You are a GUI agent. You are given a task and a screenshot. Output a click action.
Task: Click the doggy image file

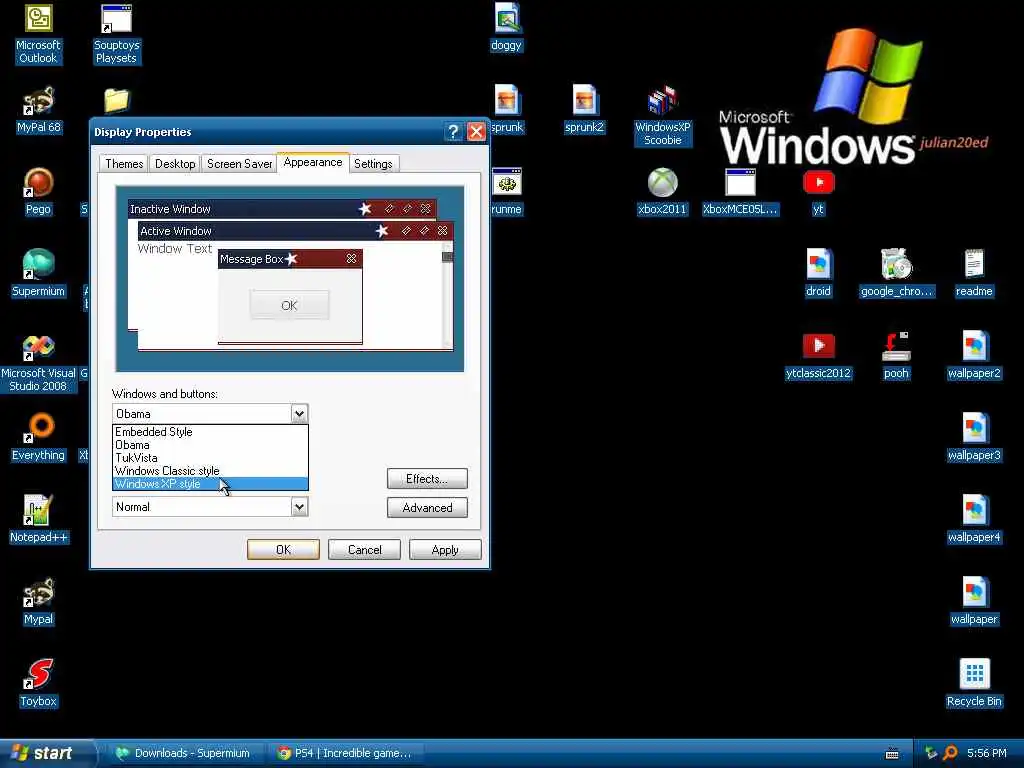pos(506,27)
